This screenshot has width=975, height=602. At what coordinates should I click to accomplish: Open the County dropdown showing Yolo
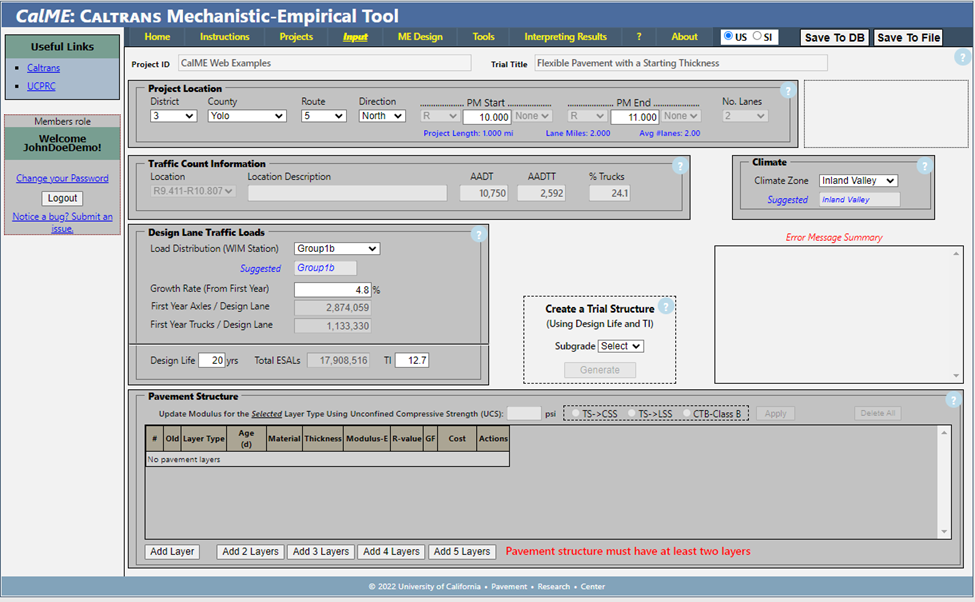pos(247,116)
